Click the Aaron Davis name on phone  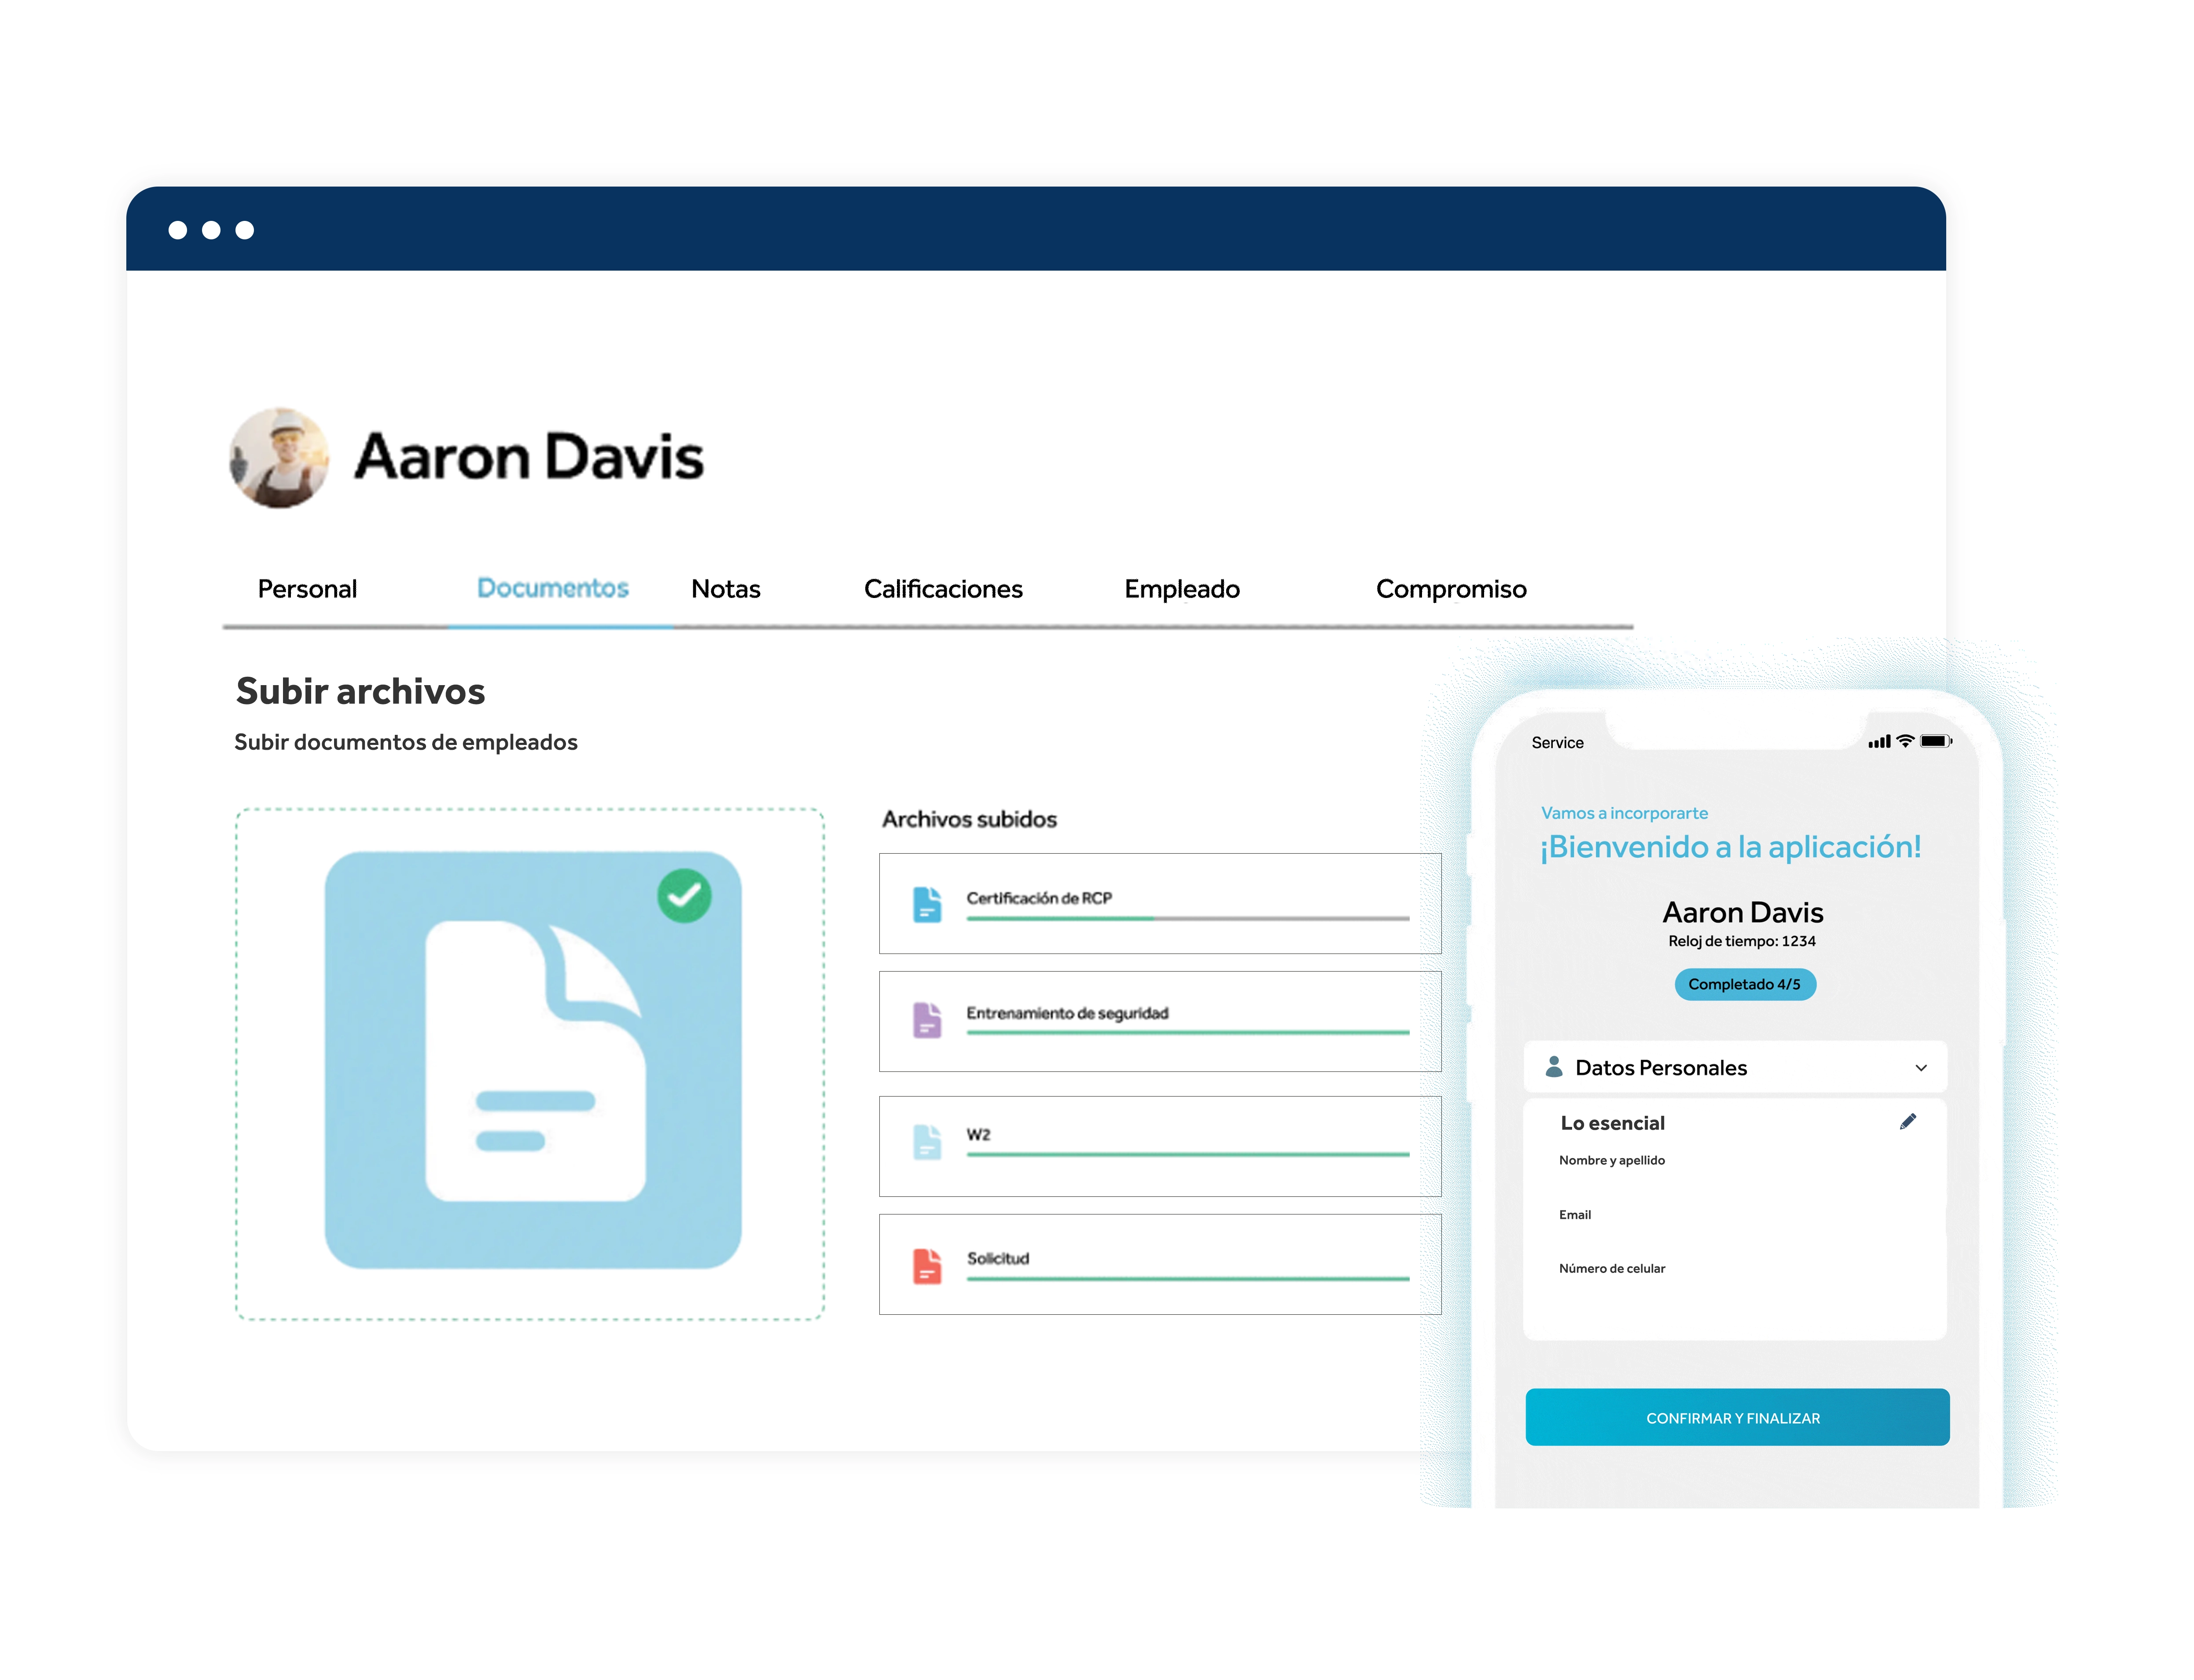point(1742,912)
